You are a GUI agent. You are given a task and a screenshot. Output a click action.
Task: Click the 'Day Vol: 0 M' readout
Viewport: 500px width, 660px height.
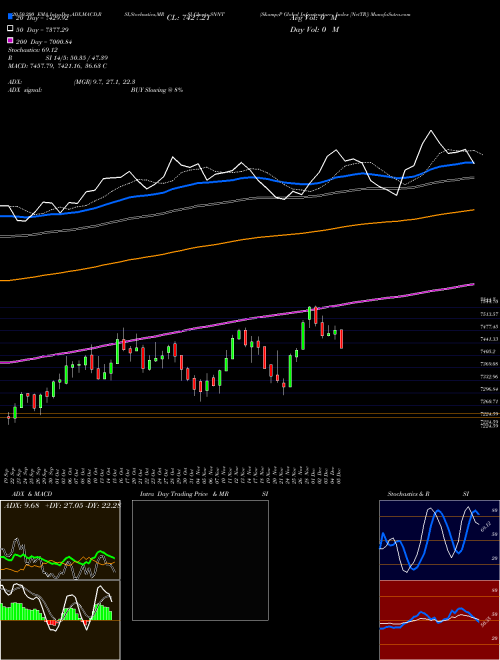(314, 30)
